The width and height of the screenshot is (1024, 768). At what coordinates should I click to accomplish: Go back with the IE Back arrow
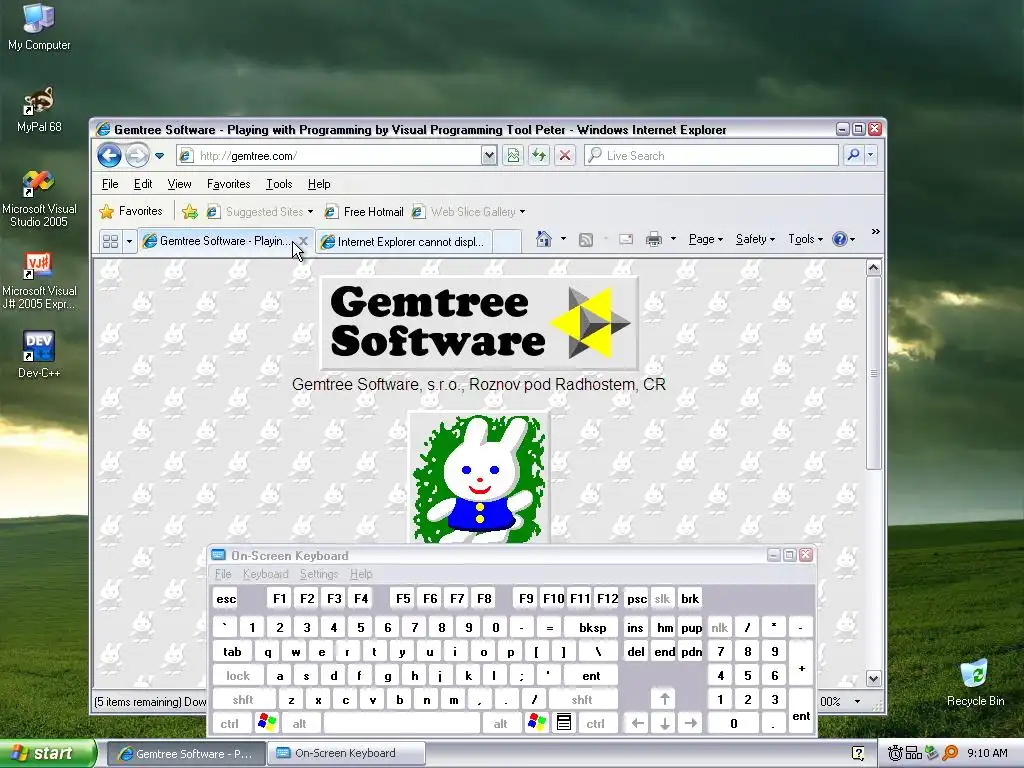109,155
